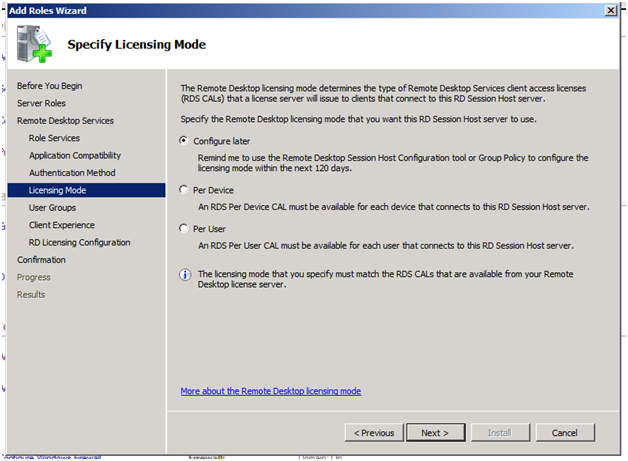
Task: Click the 'An RDS Per User CAL' description
Action: [386, 246]
